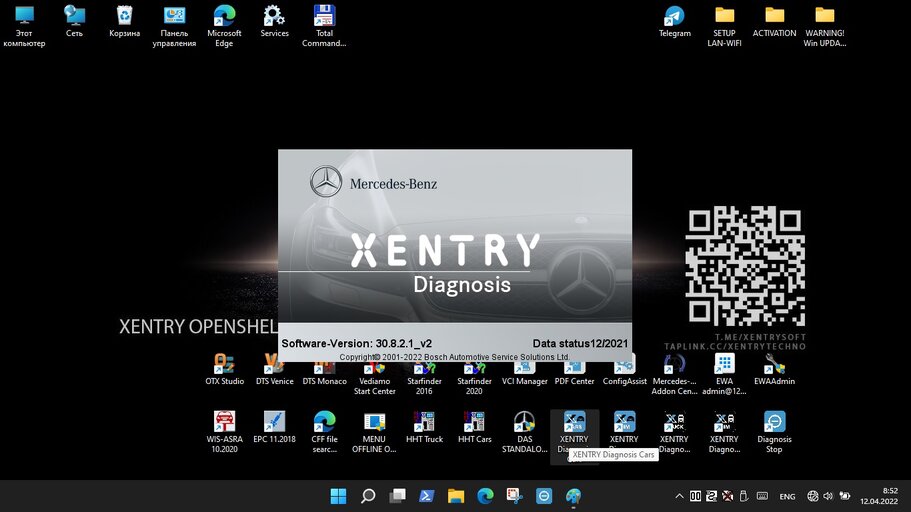Open Microsoft Edge in the taskbar

click(485, 496)
